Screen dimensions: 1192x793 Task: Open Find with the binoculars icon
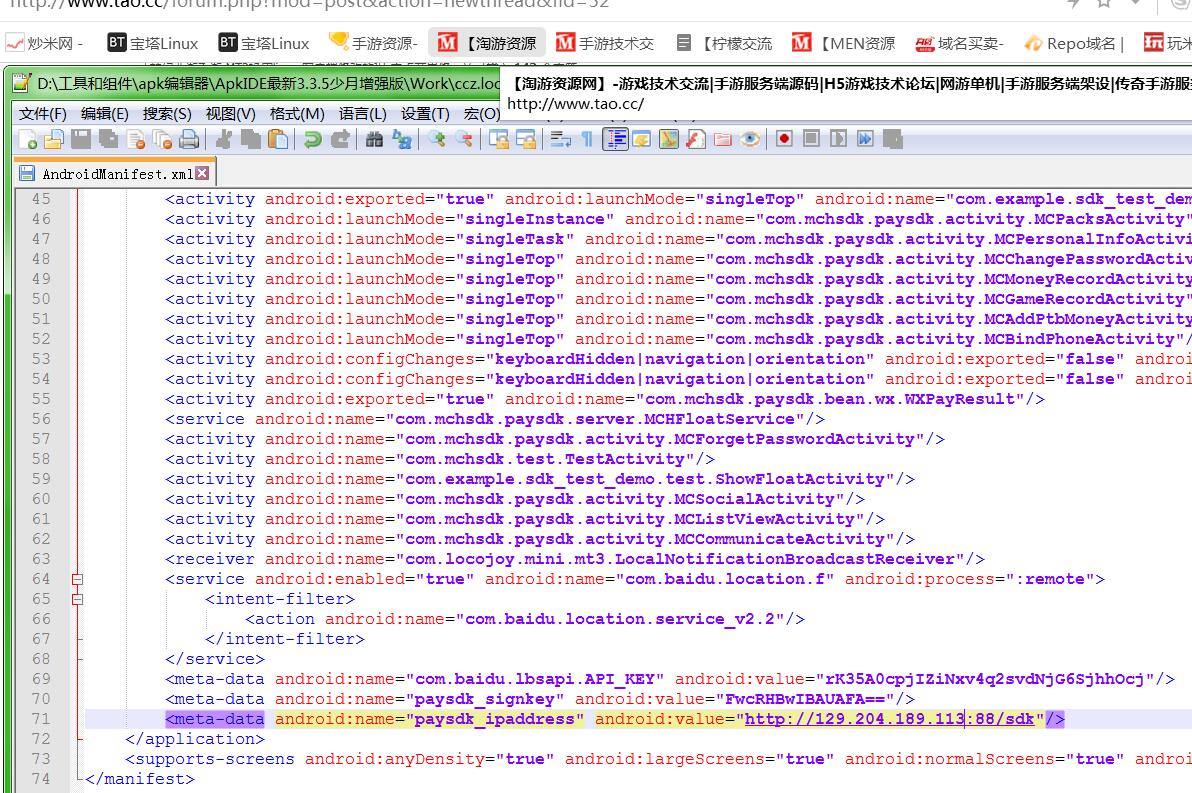375,140
